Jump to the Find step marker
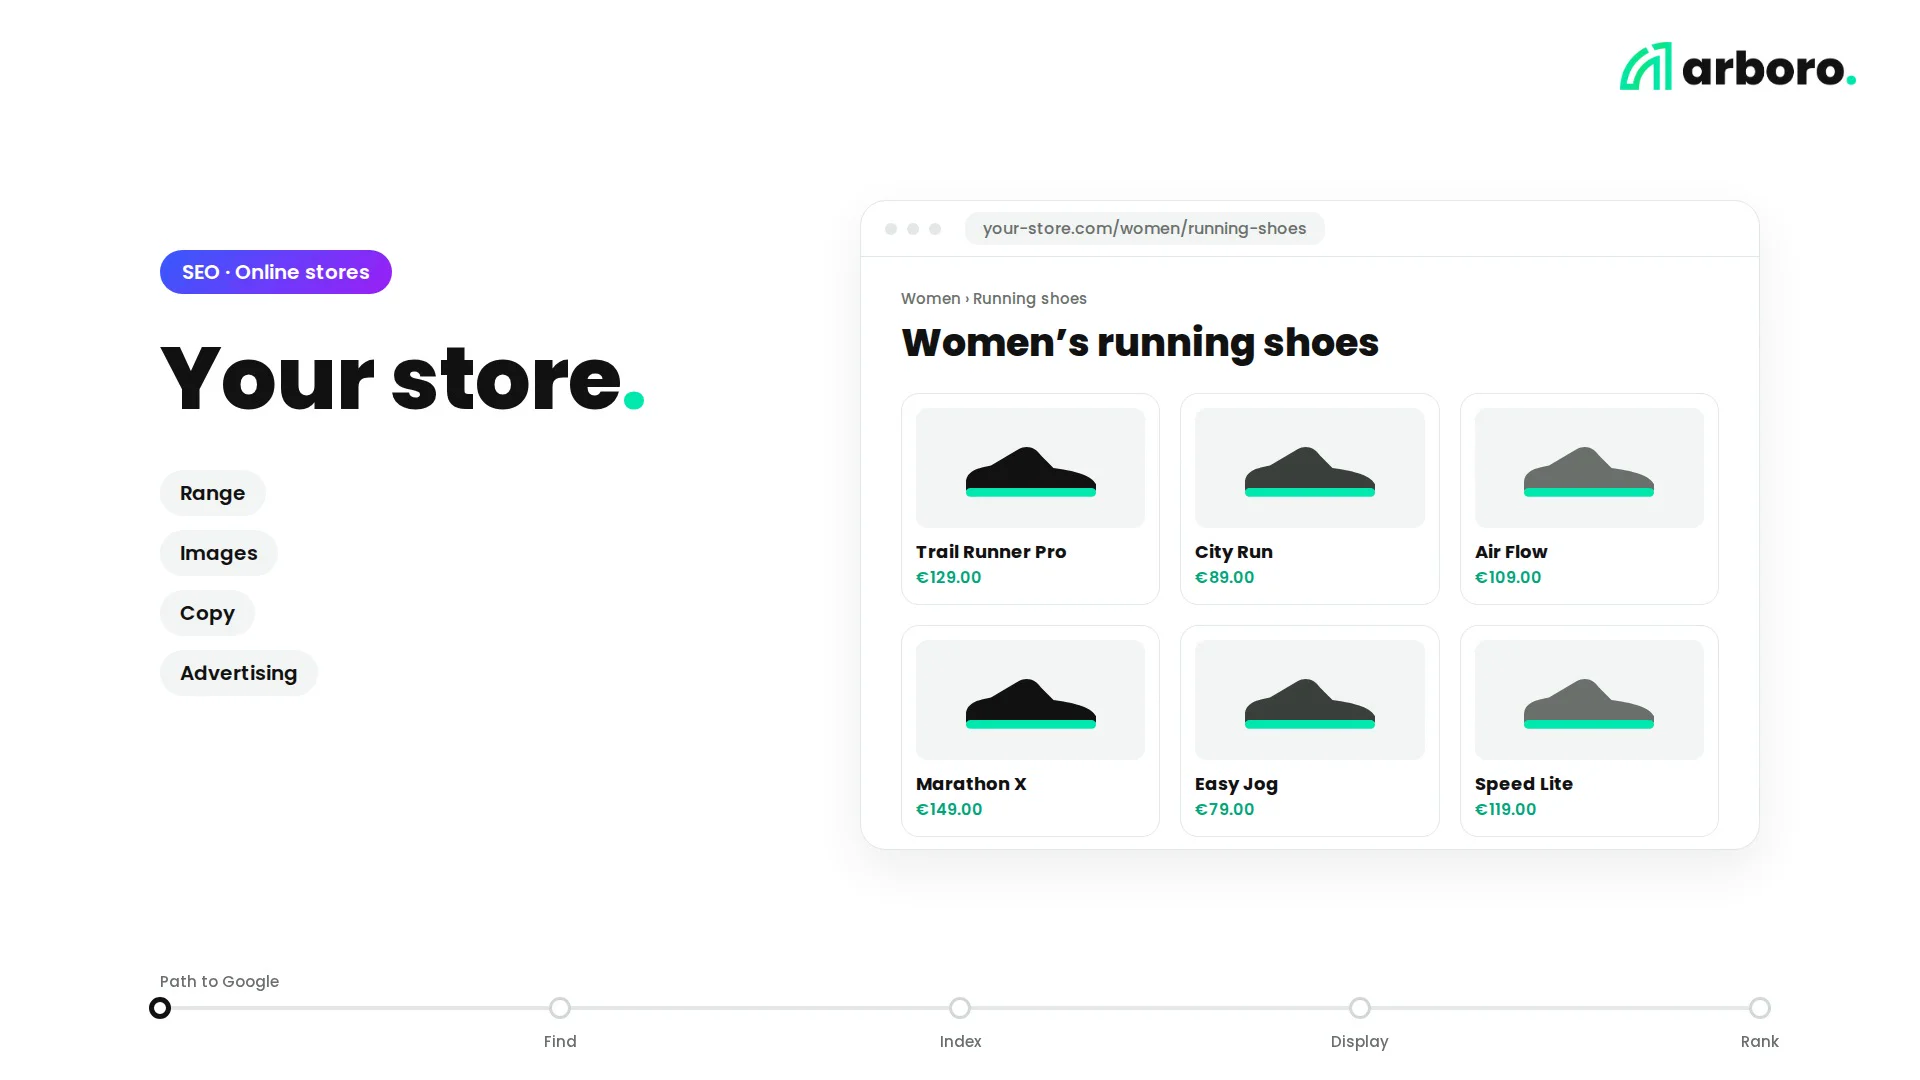Screen dimensions: 1920x1080 (x=560, y=1008)
